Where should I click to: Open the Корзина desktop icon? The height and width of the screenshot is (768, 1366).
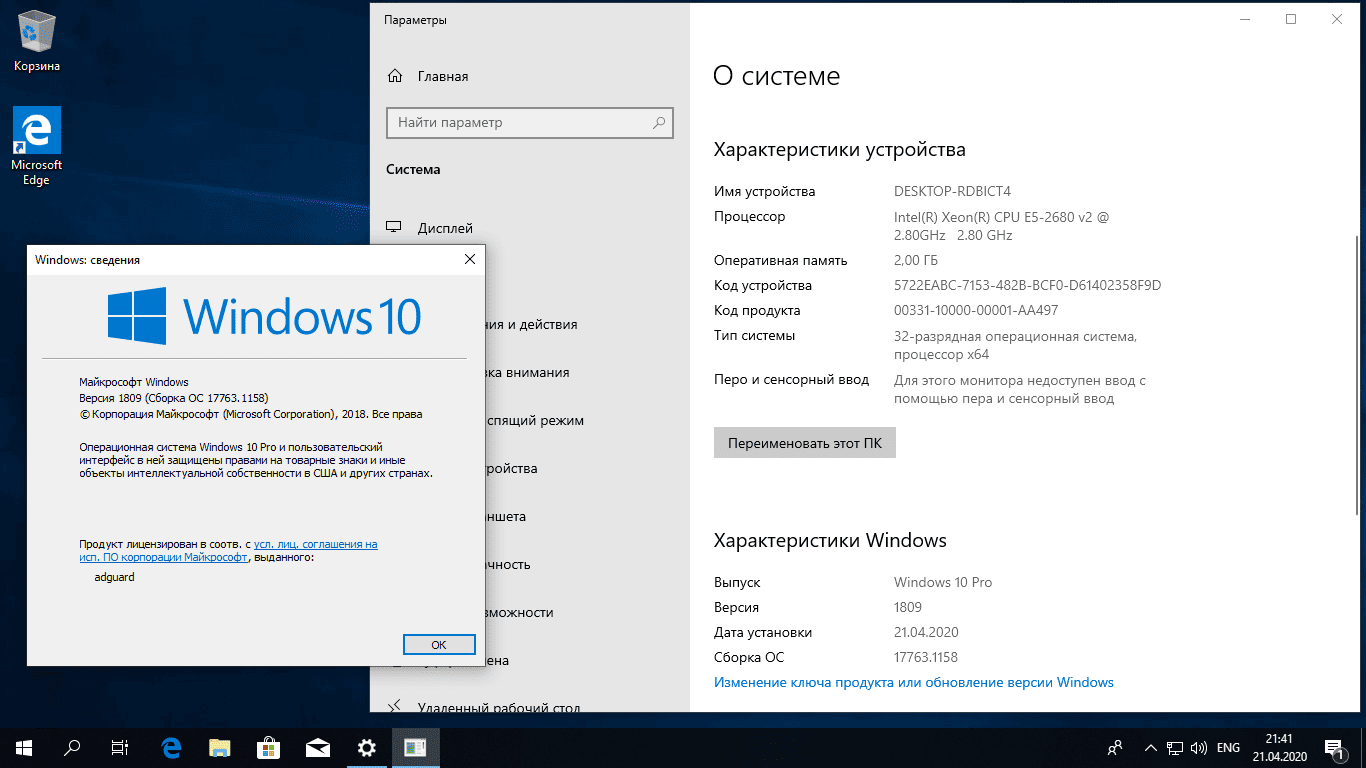click(x=37, y=42)
